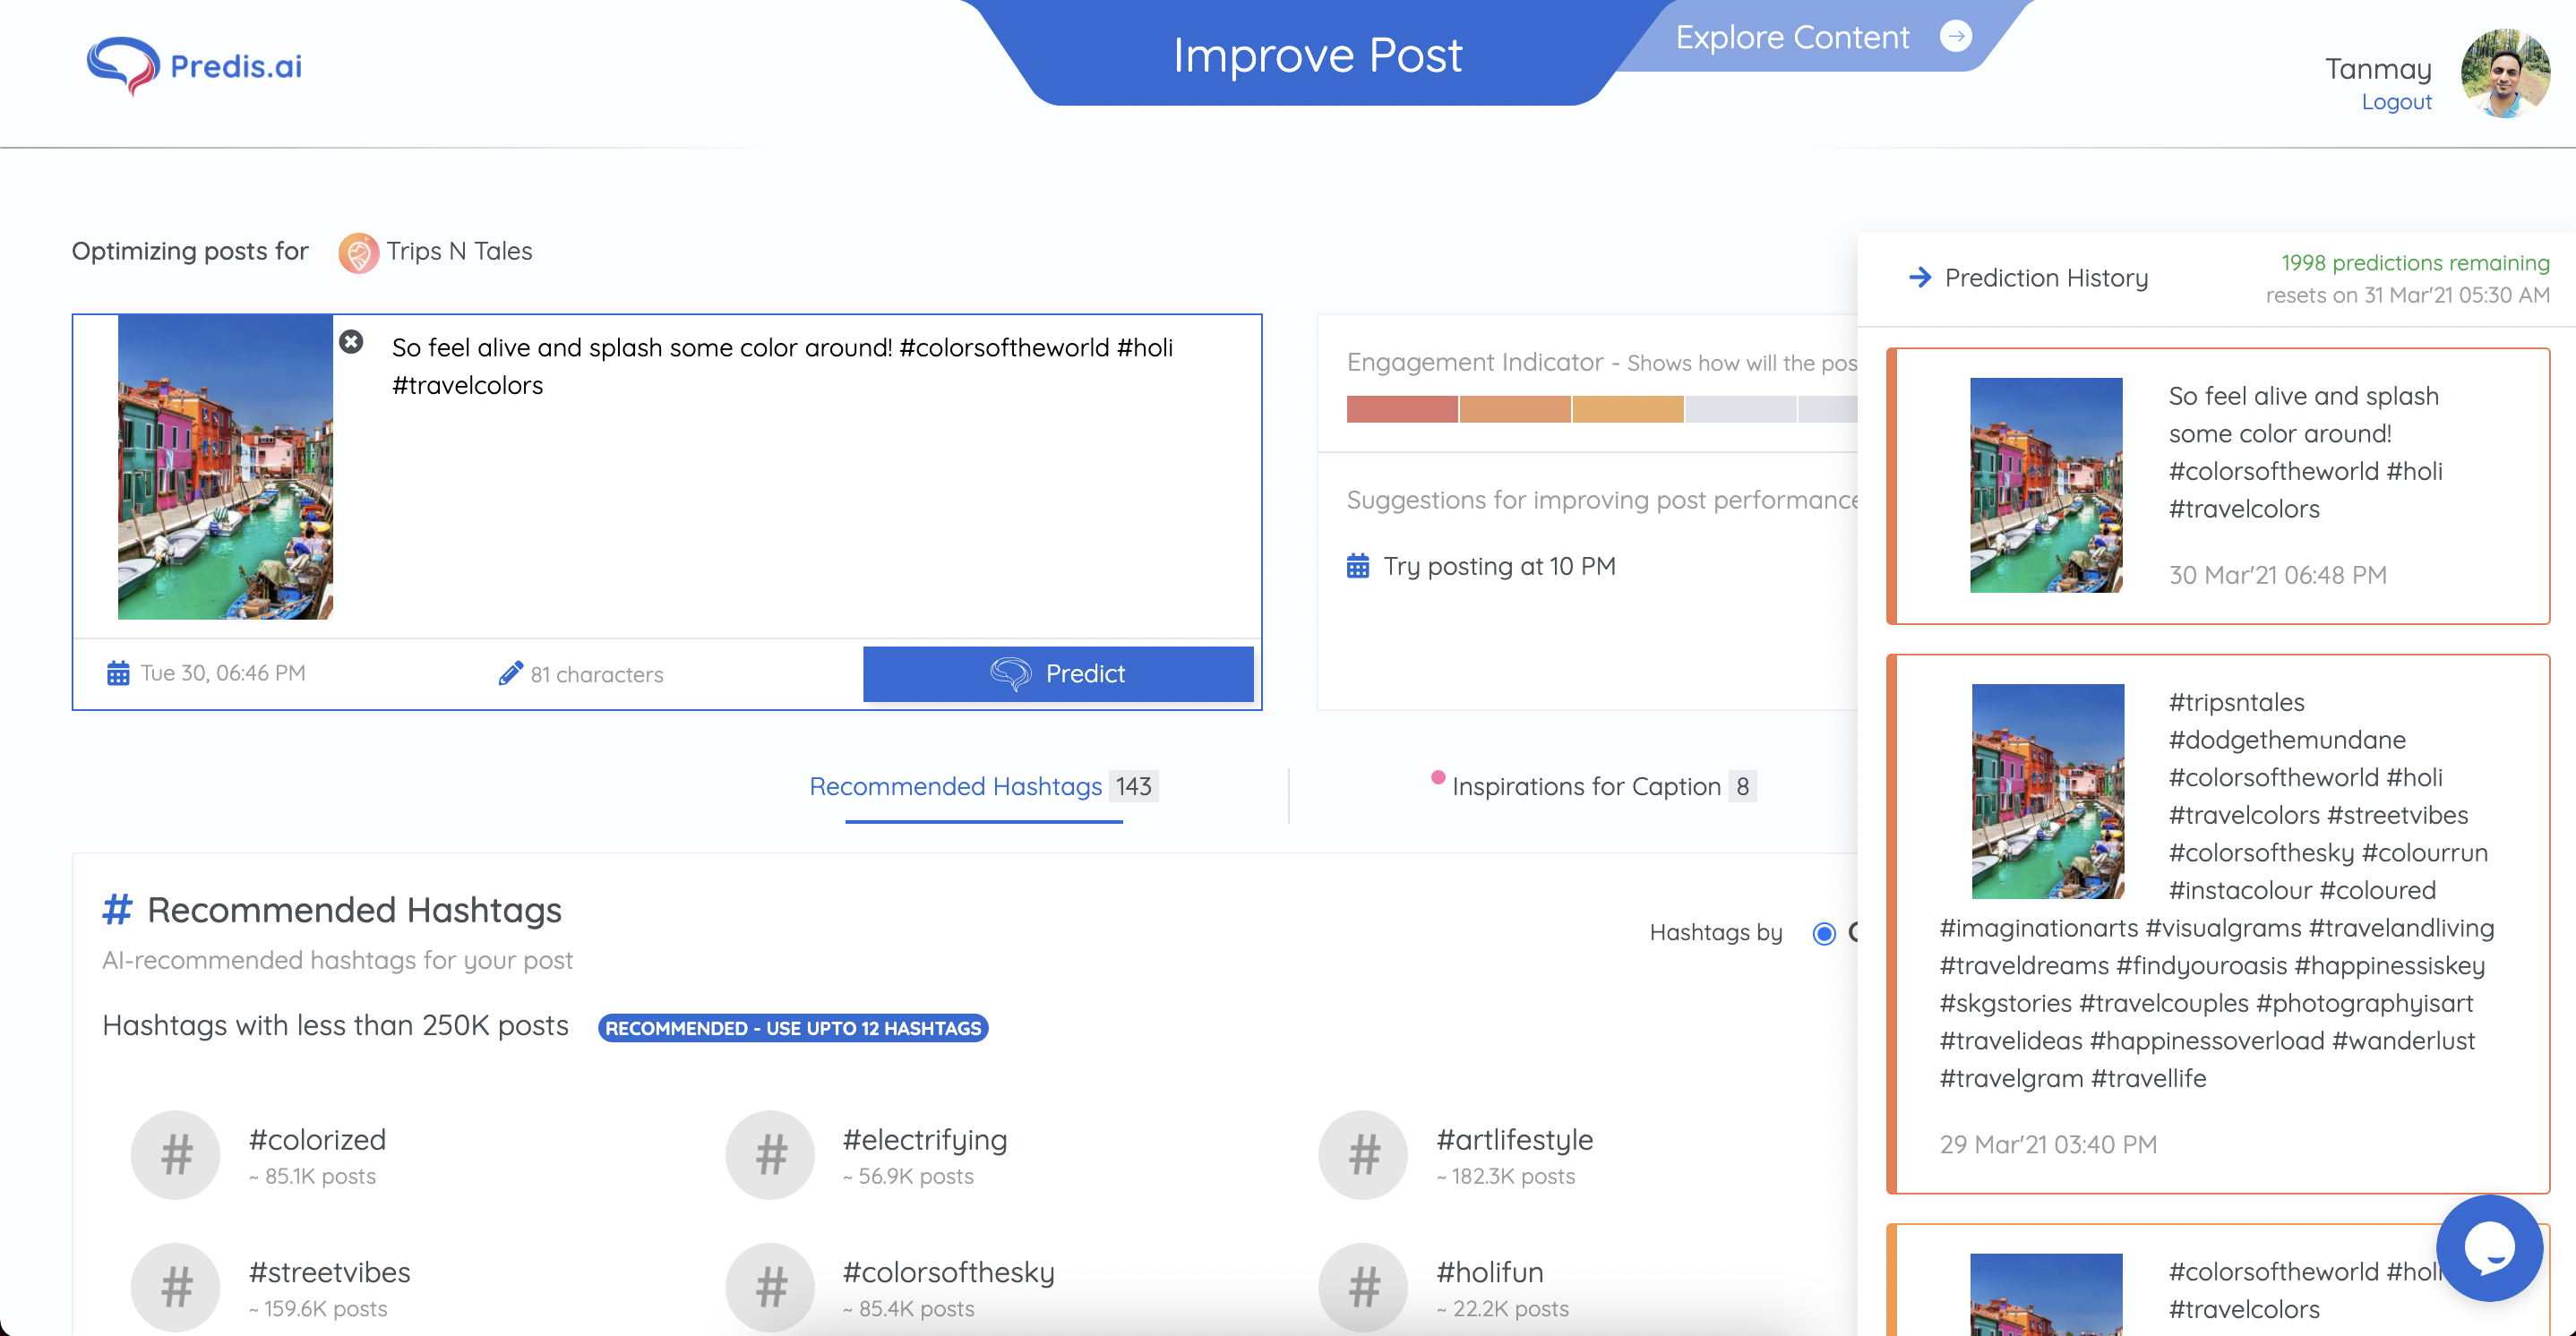This screenshot has width=2576, height=1336.
Task: Click the Logout link
Action: 2396,102
